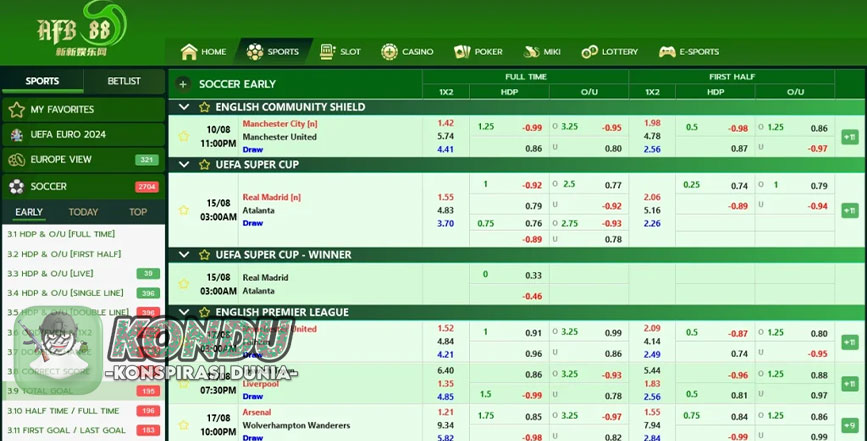The width and height of the screenshot is (867, 441).
Task: Open more bets for 17/08 03:00AM Premier League match
Action: click(x=850, y=342)
